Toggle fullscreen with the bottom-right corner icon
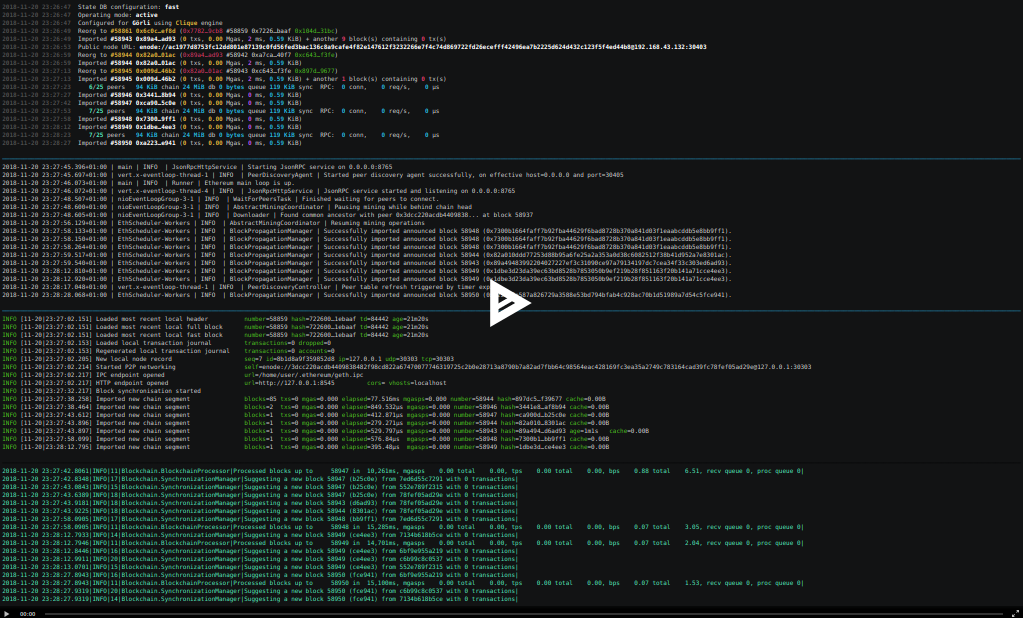 [1013, 613]
